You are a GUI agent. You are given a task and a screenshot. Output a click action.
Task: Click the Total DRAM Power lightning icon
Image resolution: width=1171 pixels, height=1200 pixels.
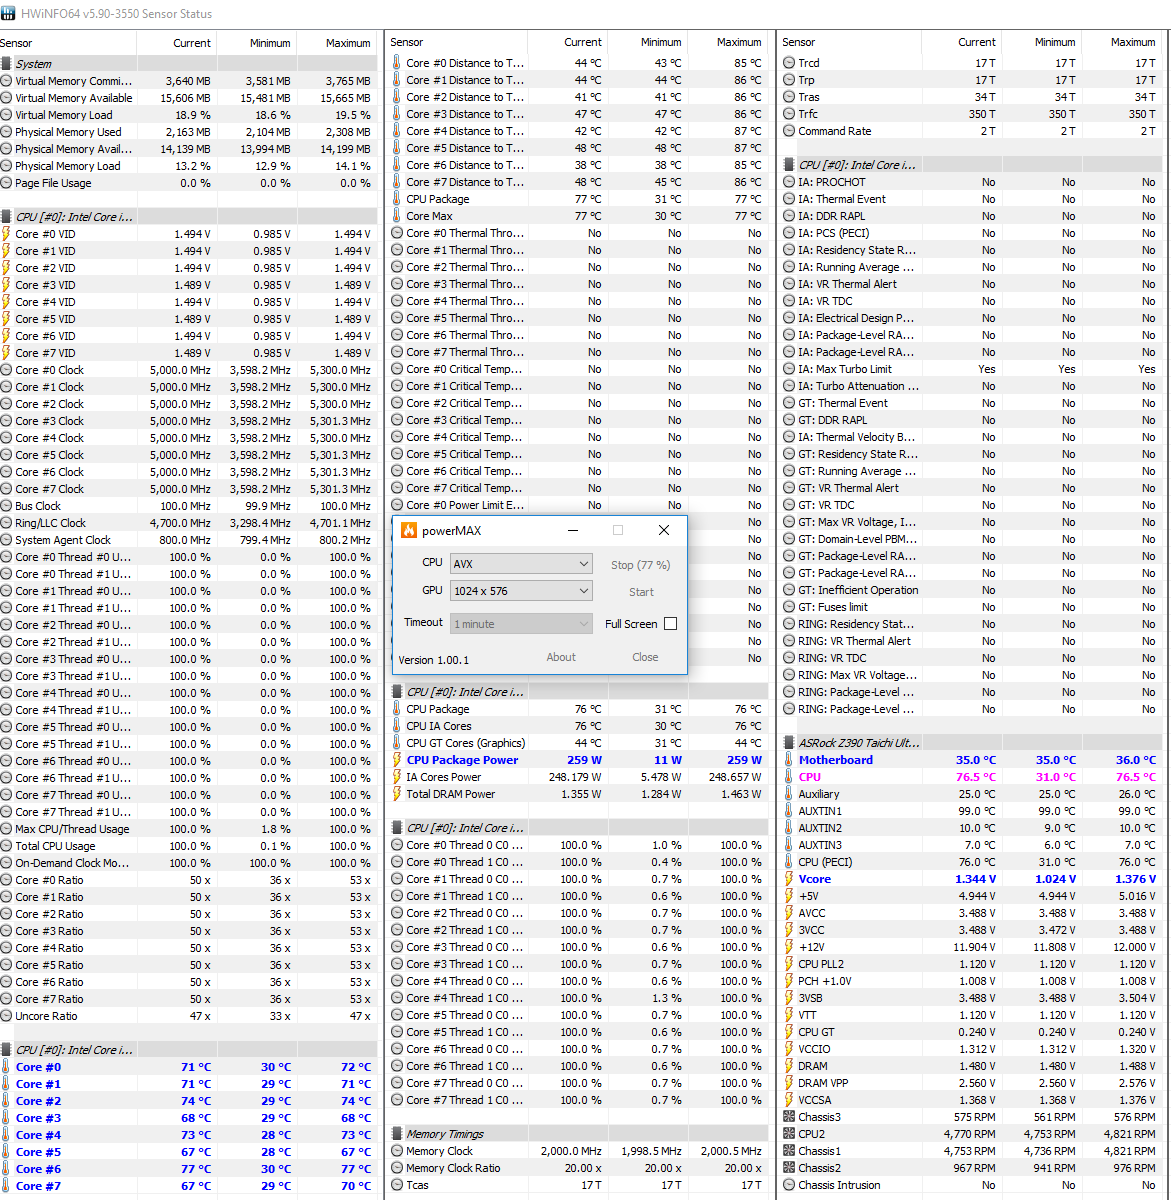[x=398, y=794]
